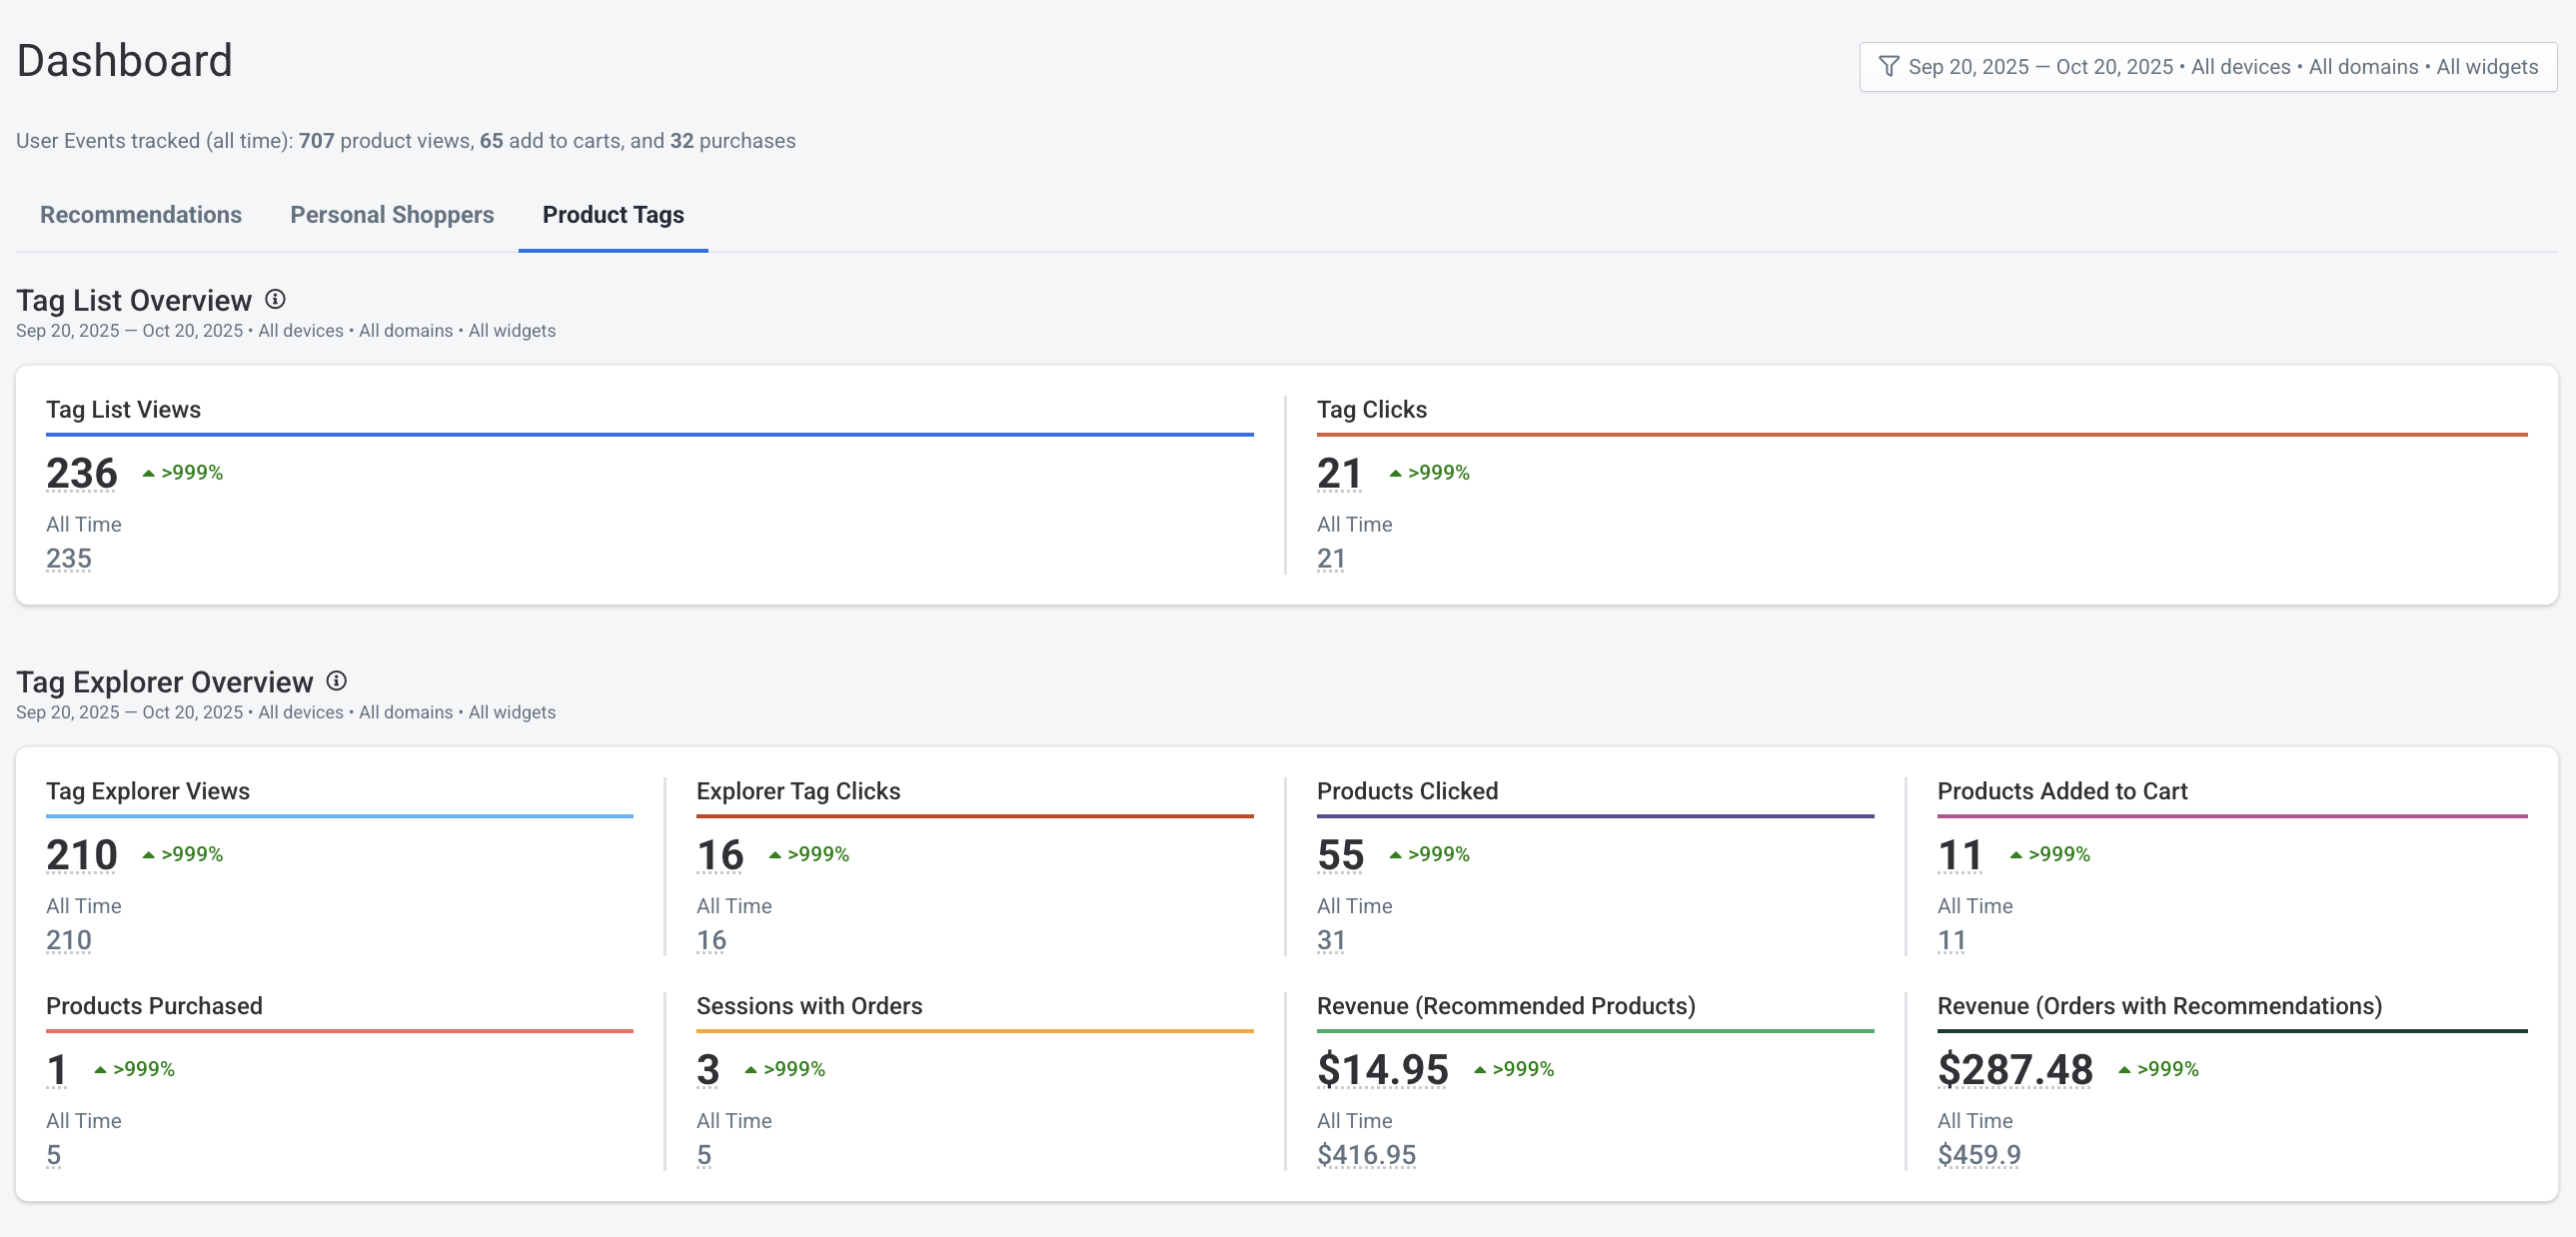This screenshot has width=2576, height=1237.
Task: Click the All Time value 210 under Tag Explorer Views
Action: (68, 940)
